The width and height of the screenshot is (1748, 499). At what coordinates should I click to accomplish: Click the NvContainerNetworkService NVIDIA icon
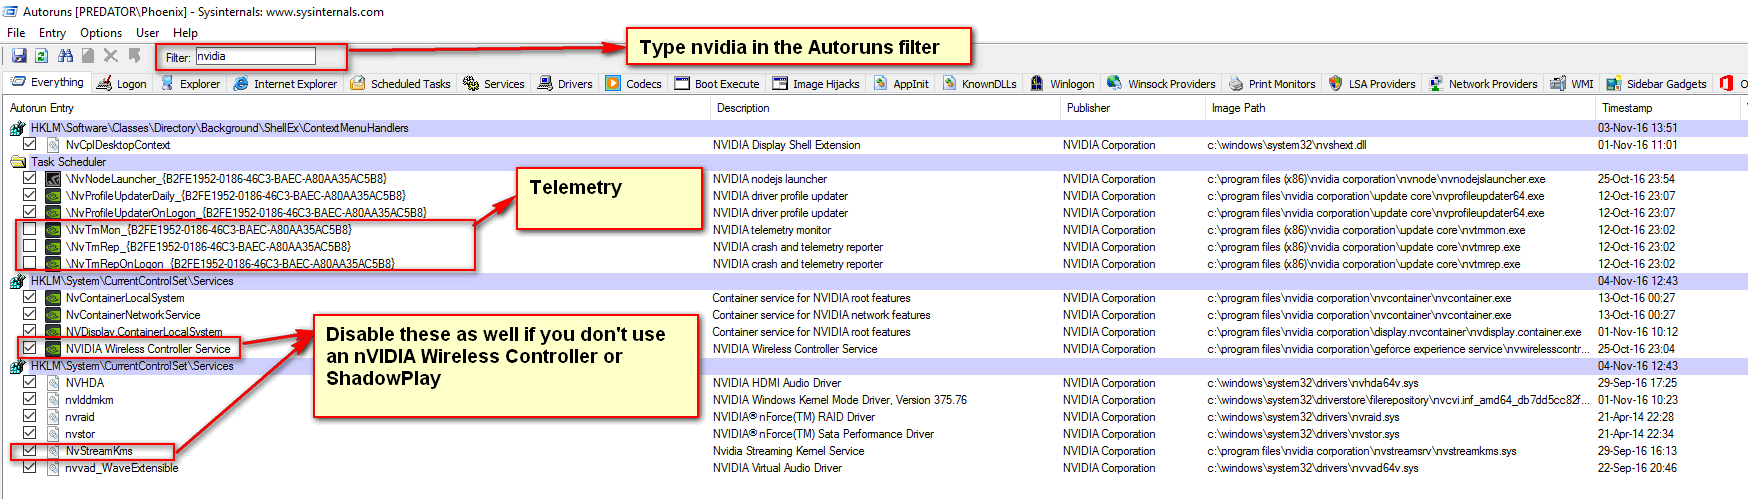click(x=53, y=315)
